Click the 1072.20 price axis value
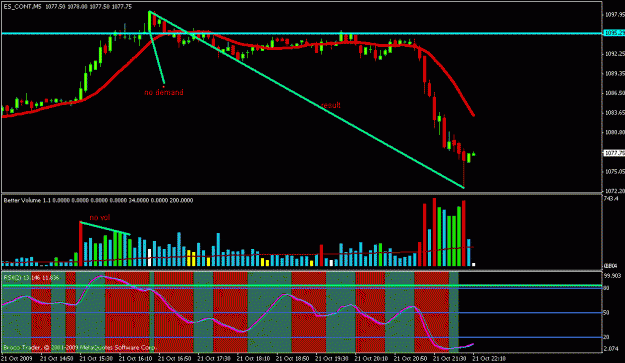 [x=615, y=191]
